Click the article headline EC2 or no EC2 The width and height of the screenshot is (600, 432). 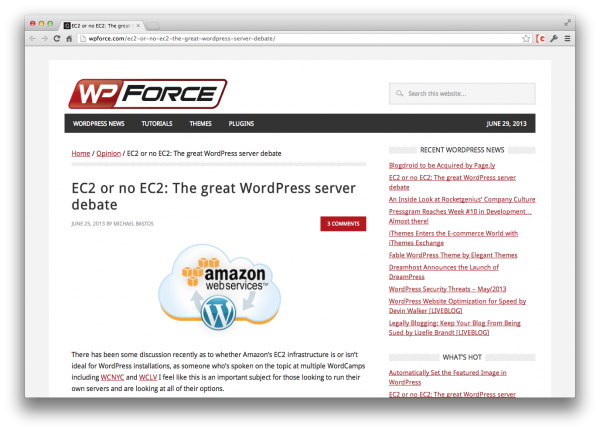(x=214, y=196)
